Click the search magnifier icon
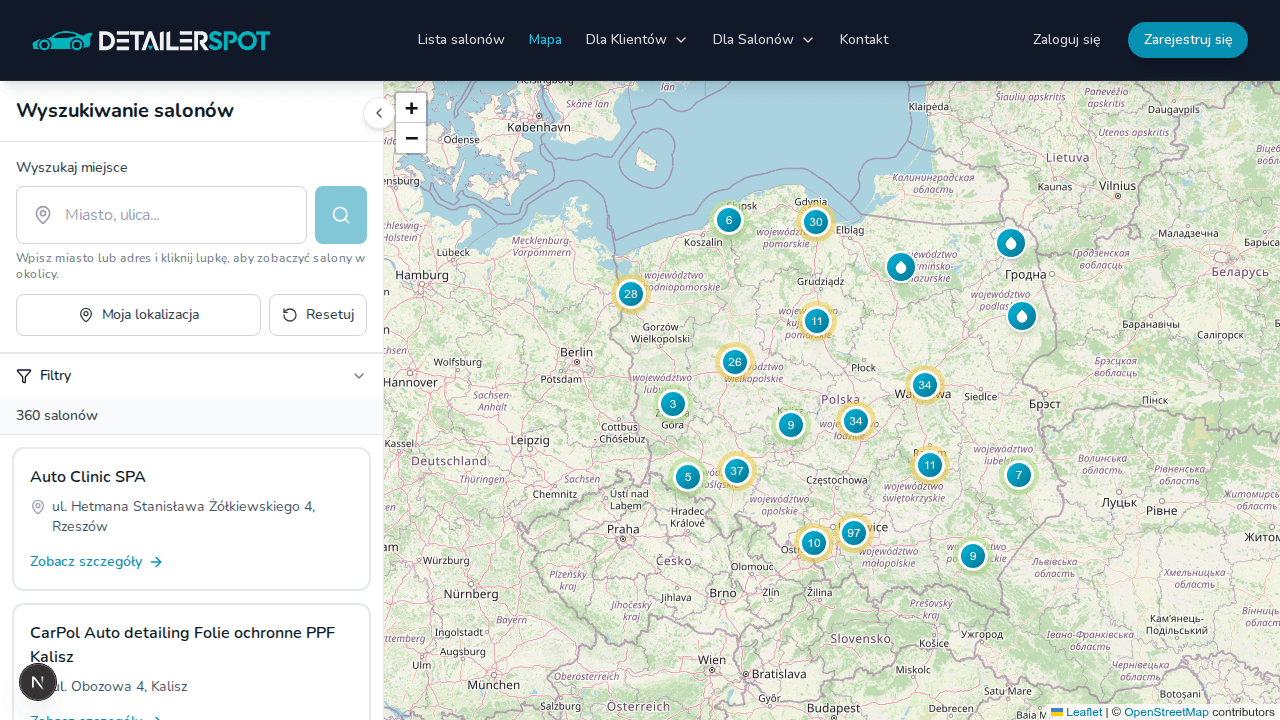 tap(340, 215)
